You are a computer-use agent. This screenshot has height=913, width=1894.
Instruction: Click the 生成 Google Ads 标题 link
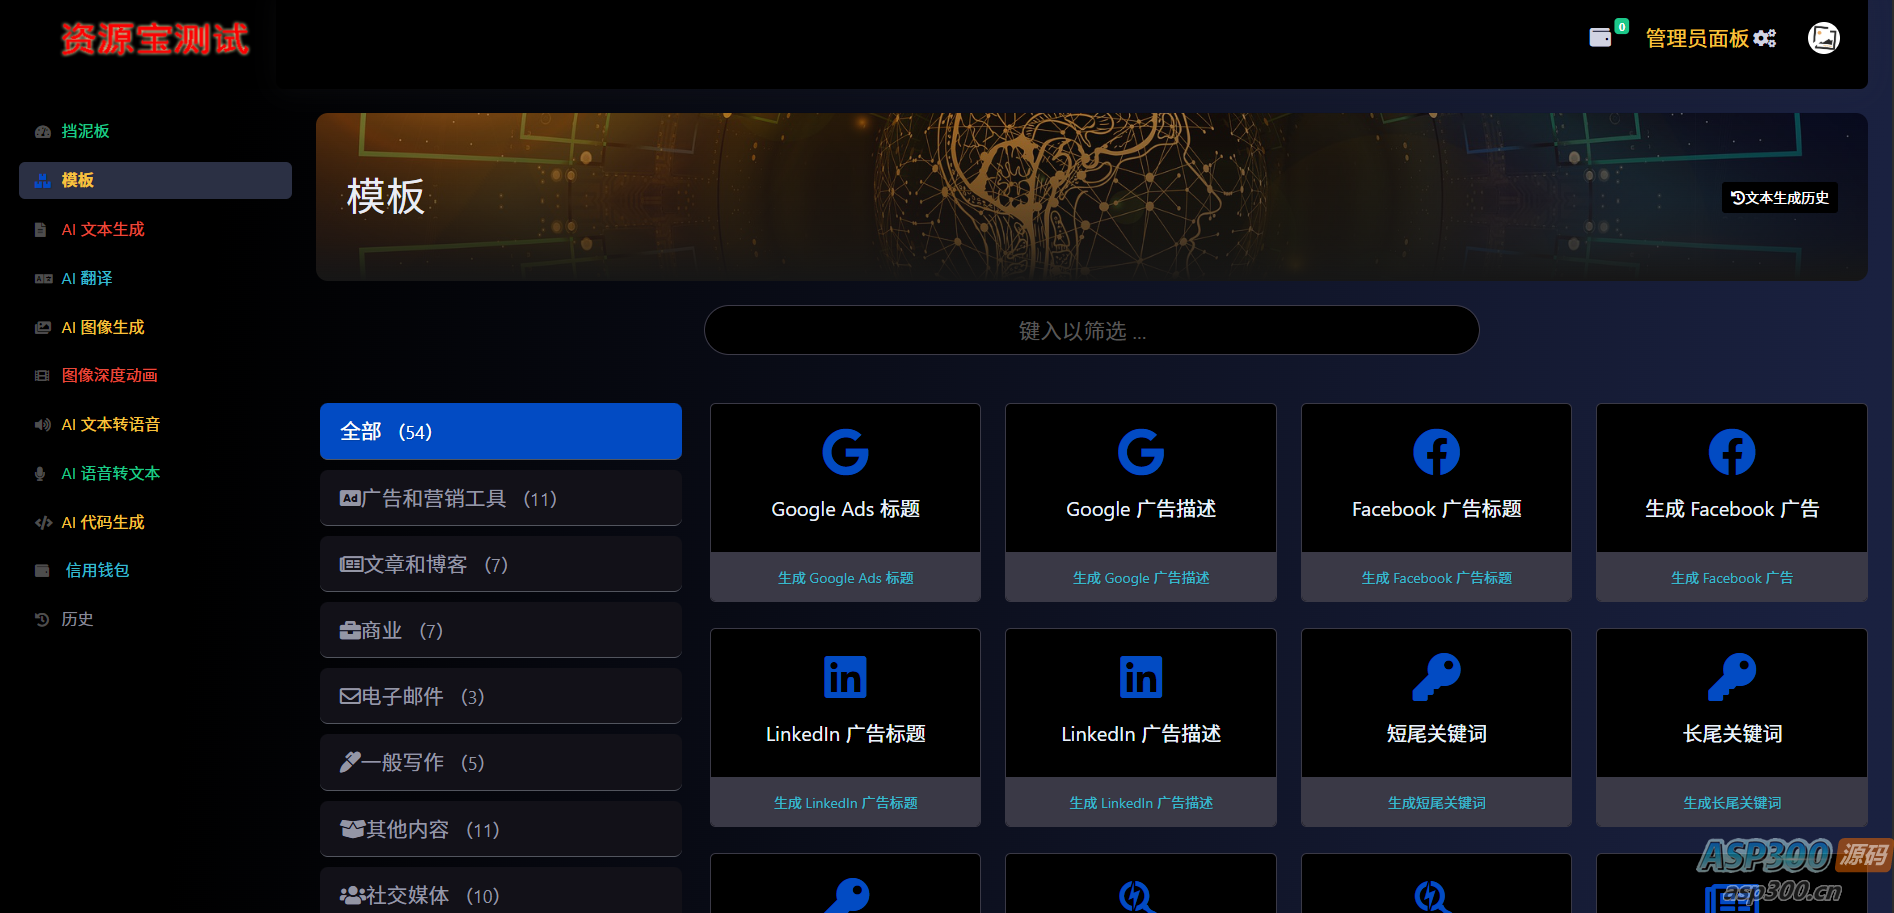click(x=844, y=577)
